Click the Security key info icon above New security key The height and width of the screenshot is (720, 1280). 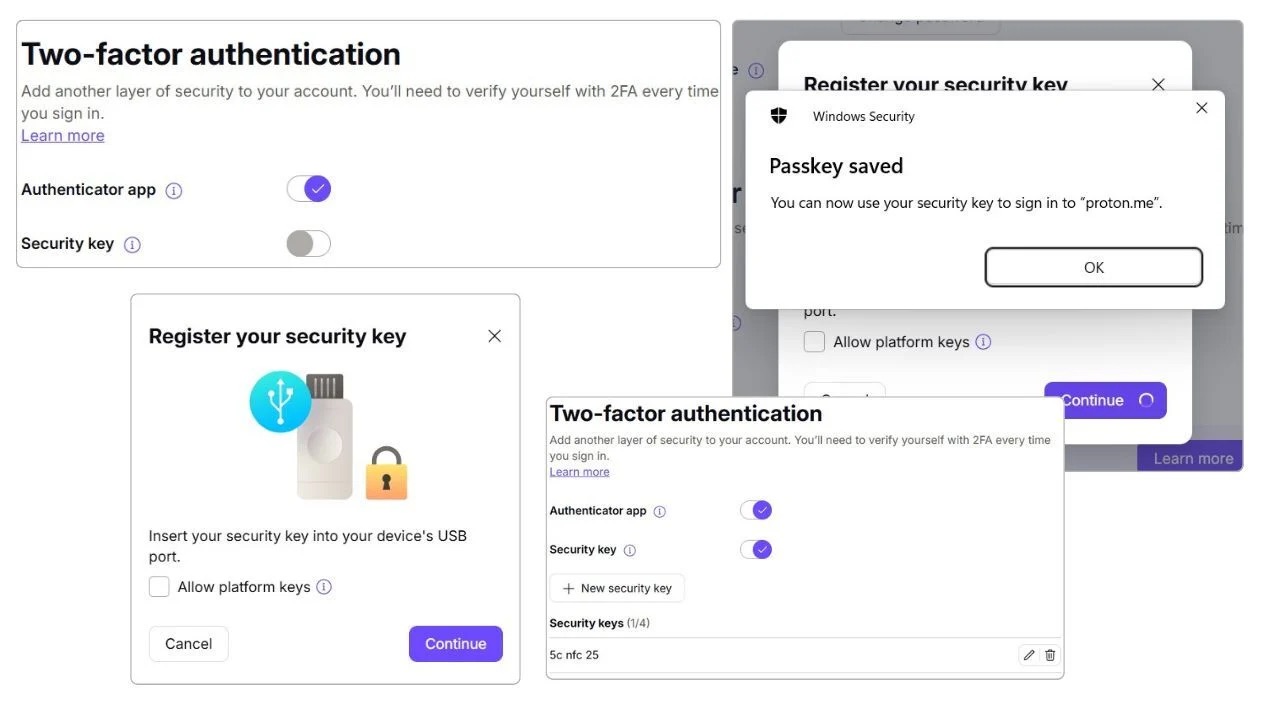coord(630,550)
